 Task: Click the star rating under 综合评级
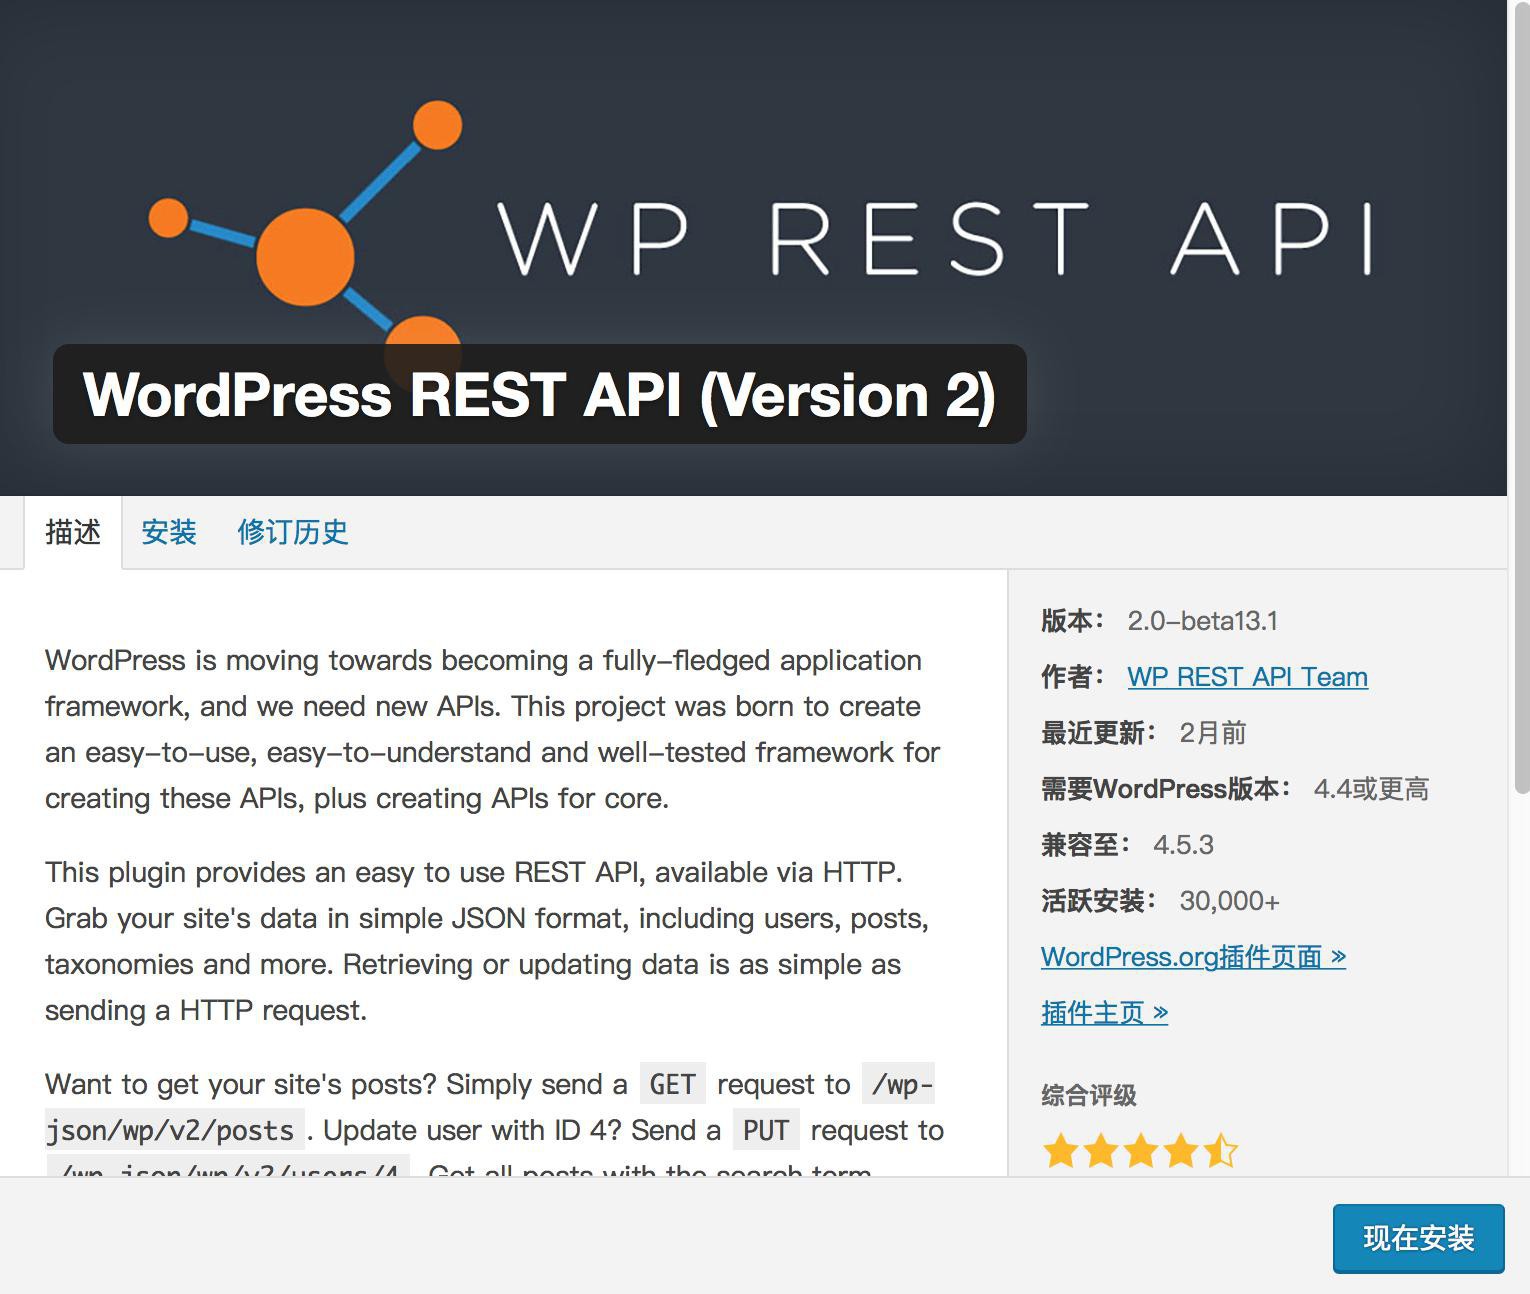point(1140,1151)
